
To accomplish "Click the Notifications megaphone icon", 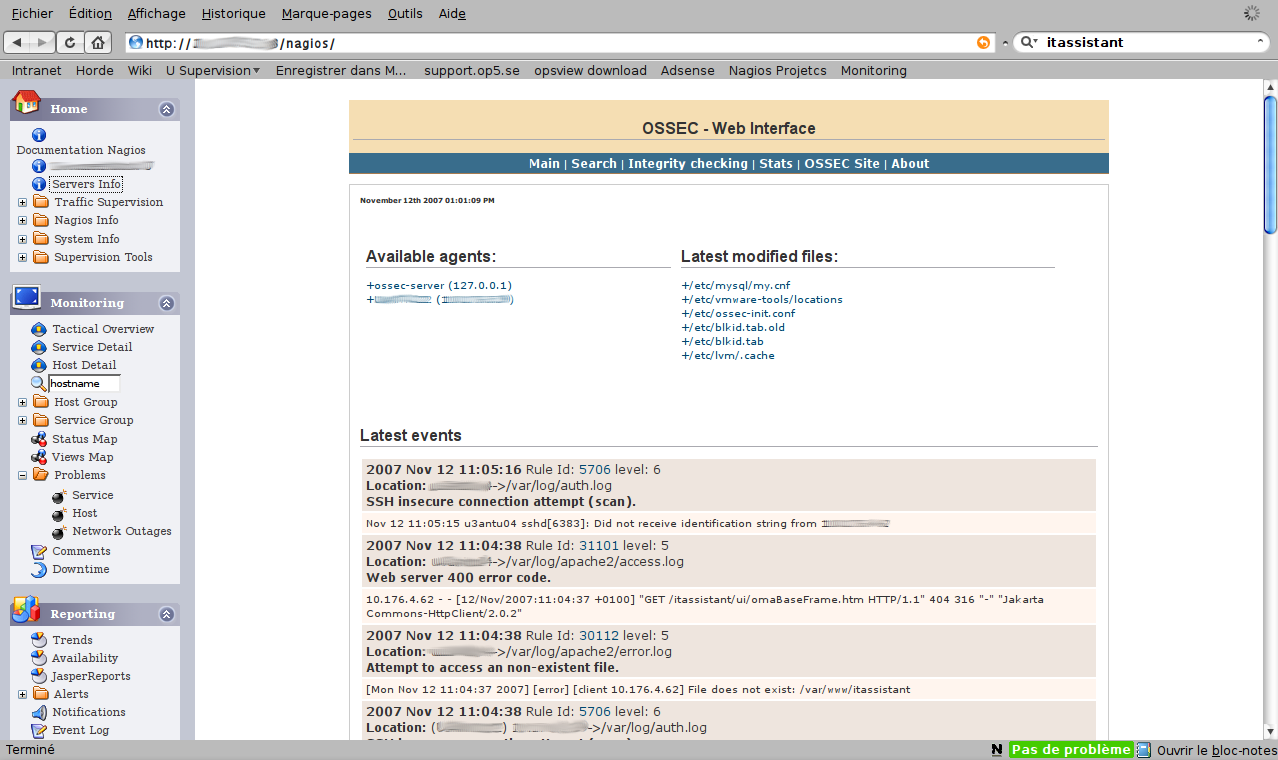I will (39, 712).
